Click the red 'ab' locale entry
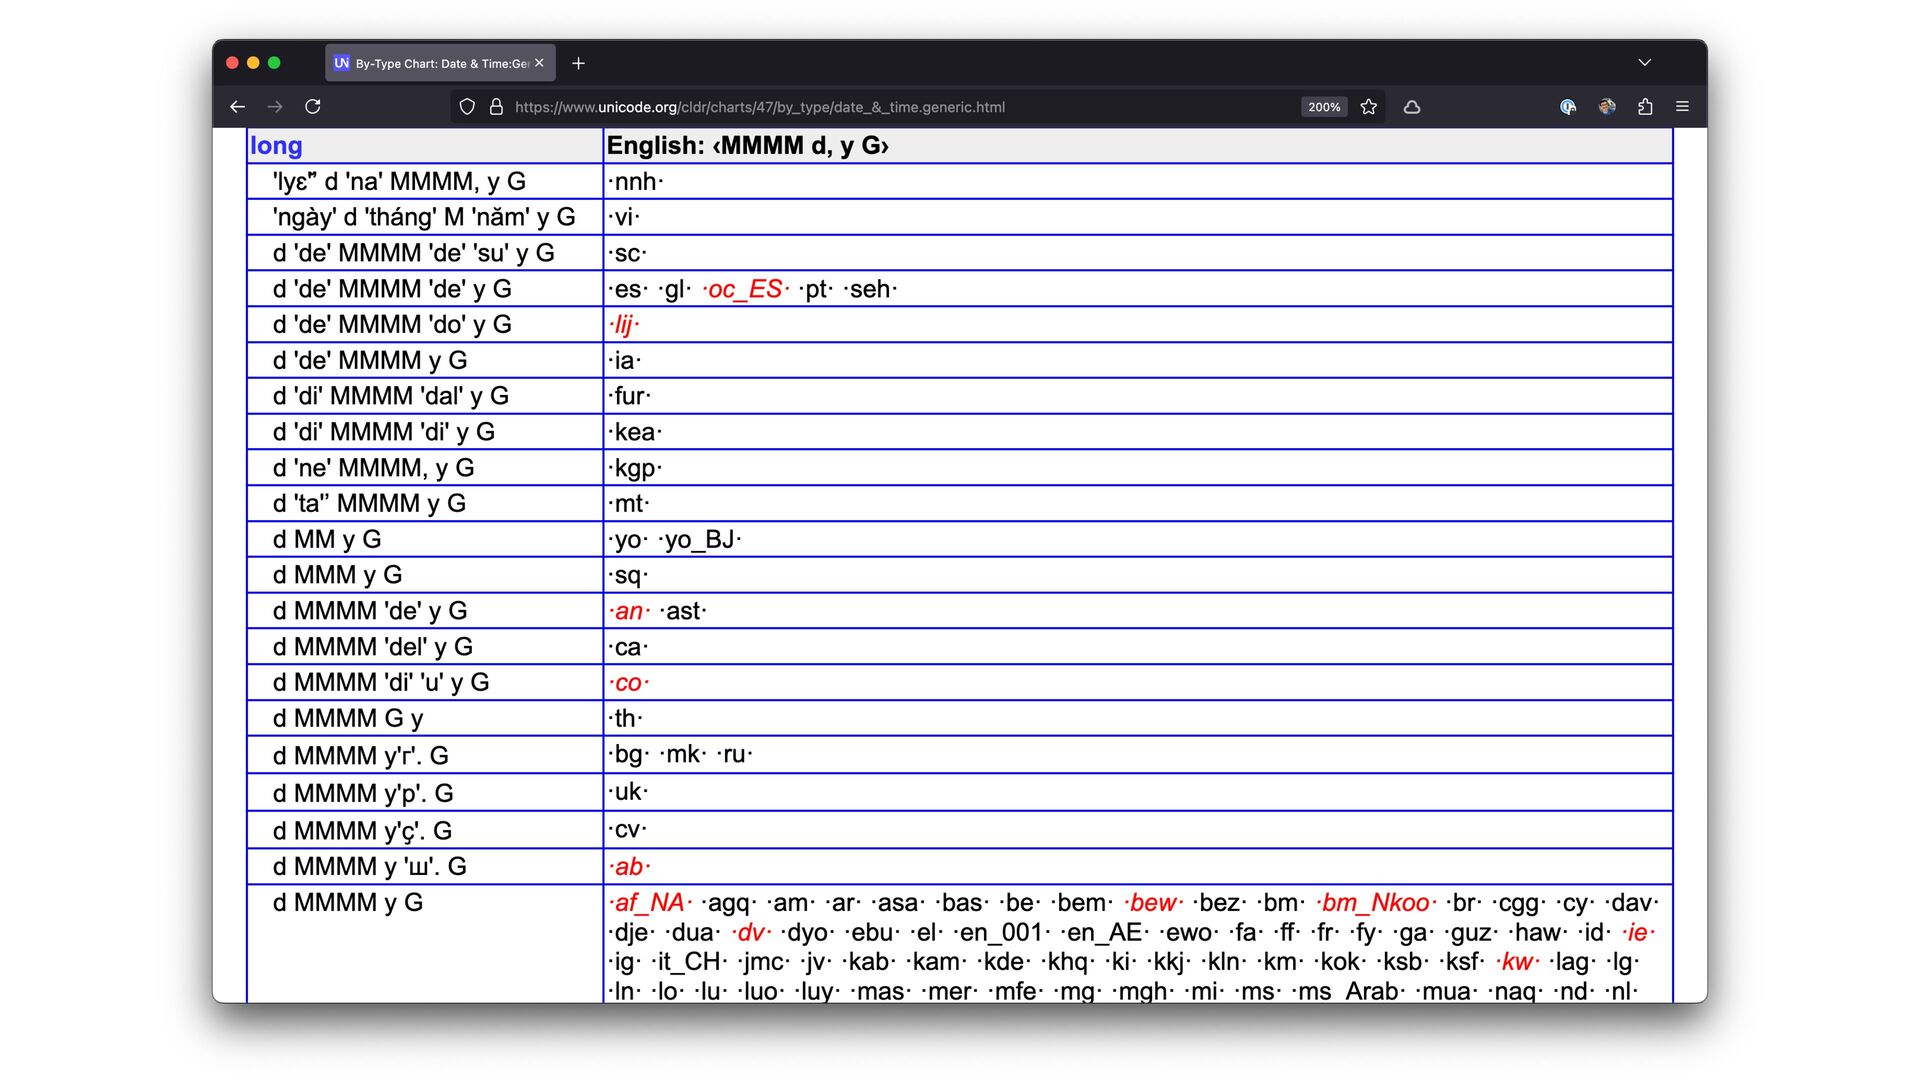This screenshot has height=1080, width=1920. click(x=629, y=867)
